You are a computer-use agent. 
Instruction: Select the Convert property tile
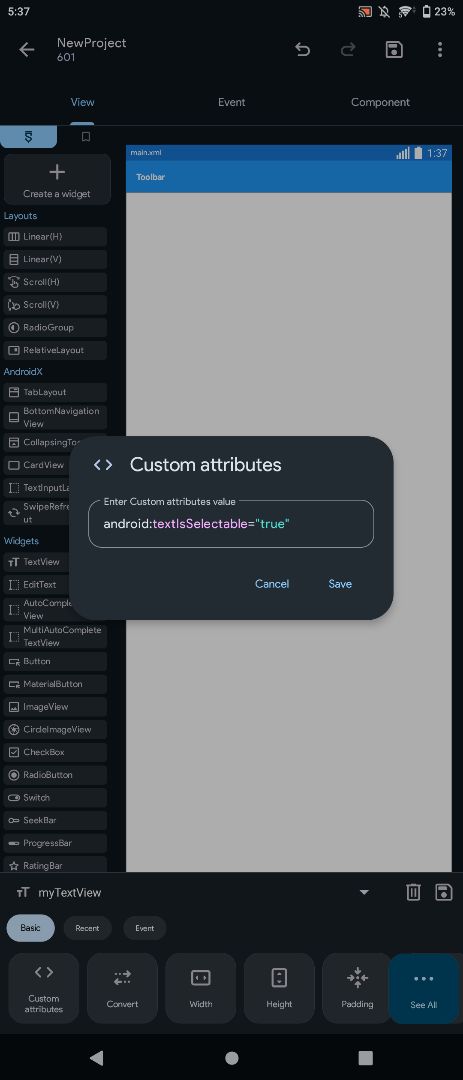click(x=122, y=988)
